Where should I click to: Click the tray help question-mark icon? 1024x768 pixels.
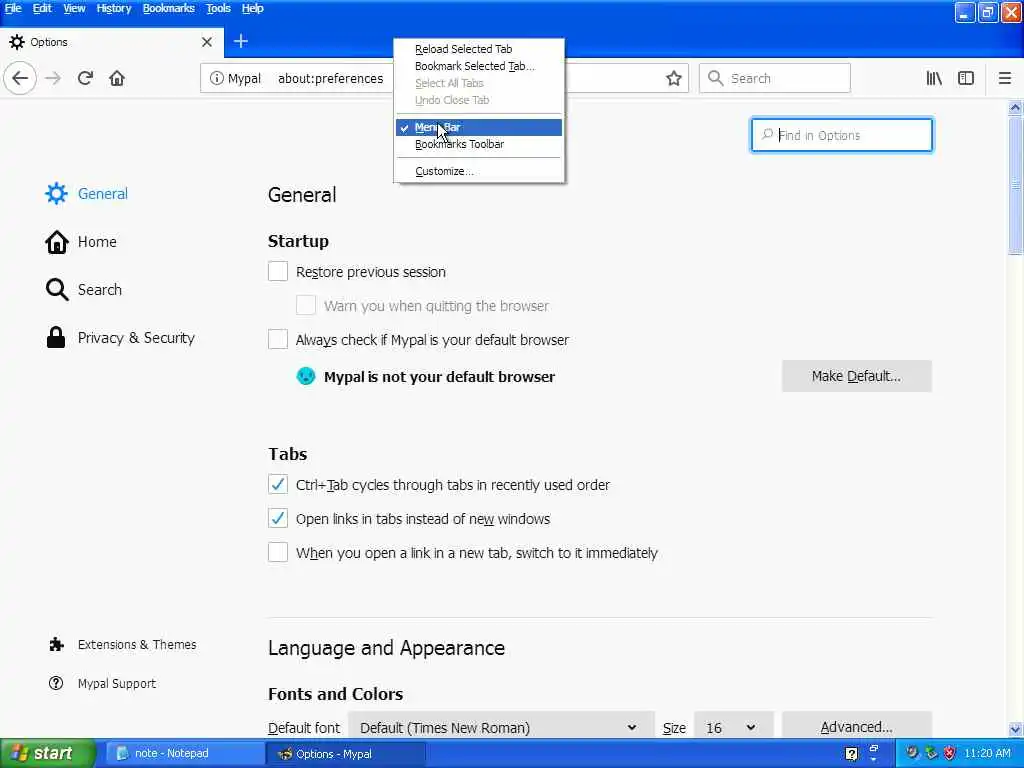click(851, 754)
